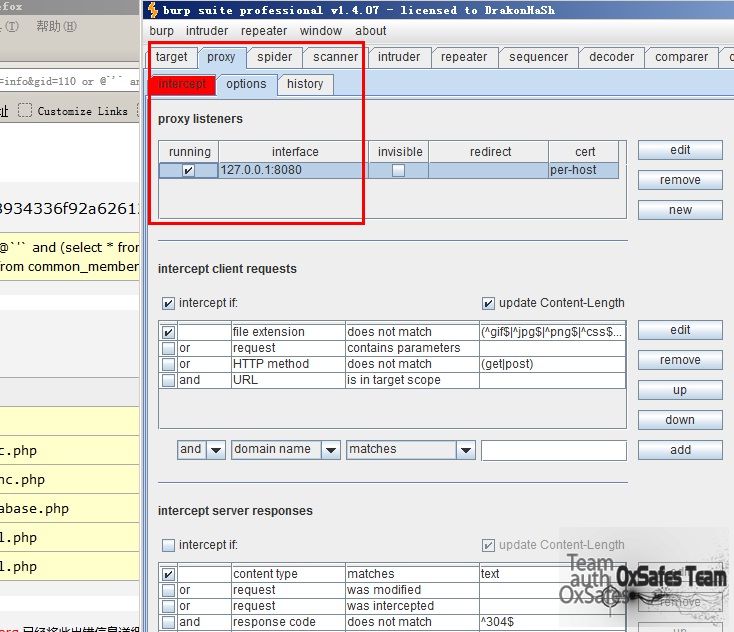Move selected client rule up
Image resolution: width=734 pixels, height=632 pixels.
(x=680, y=390)
